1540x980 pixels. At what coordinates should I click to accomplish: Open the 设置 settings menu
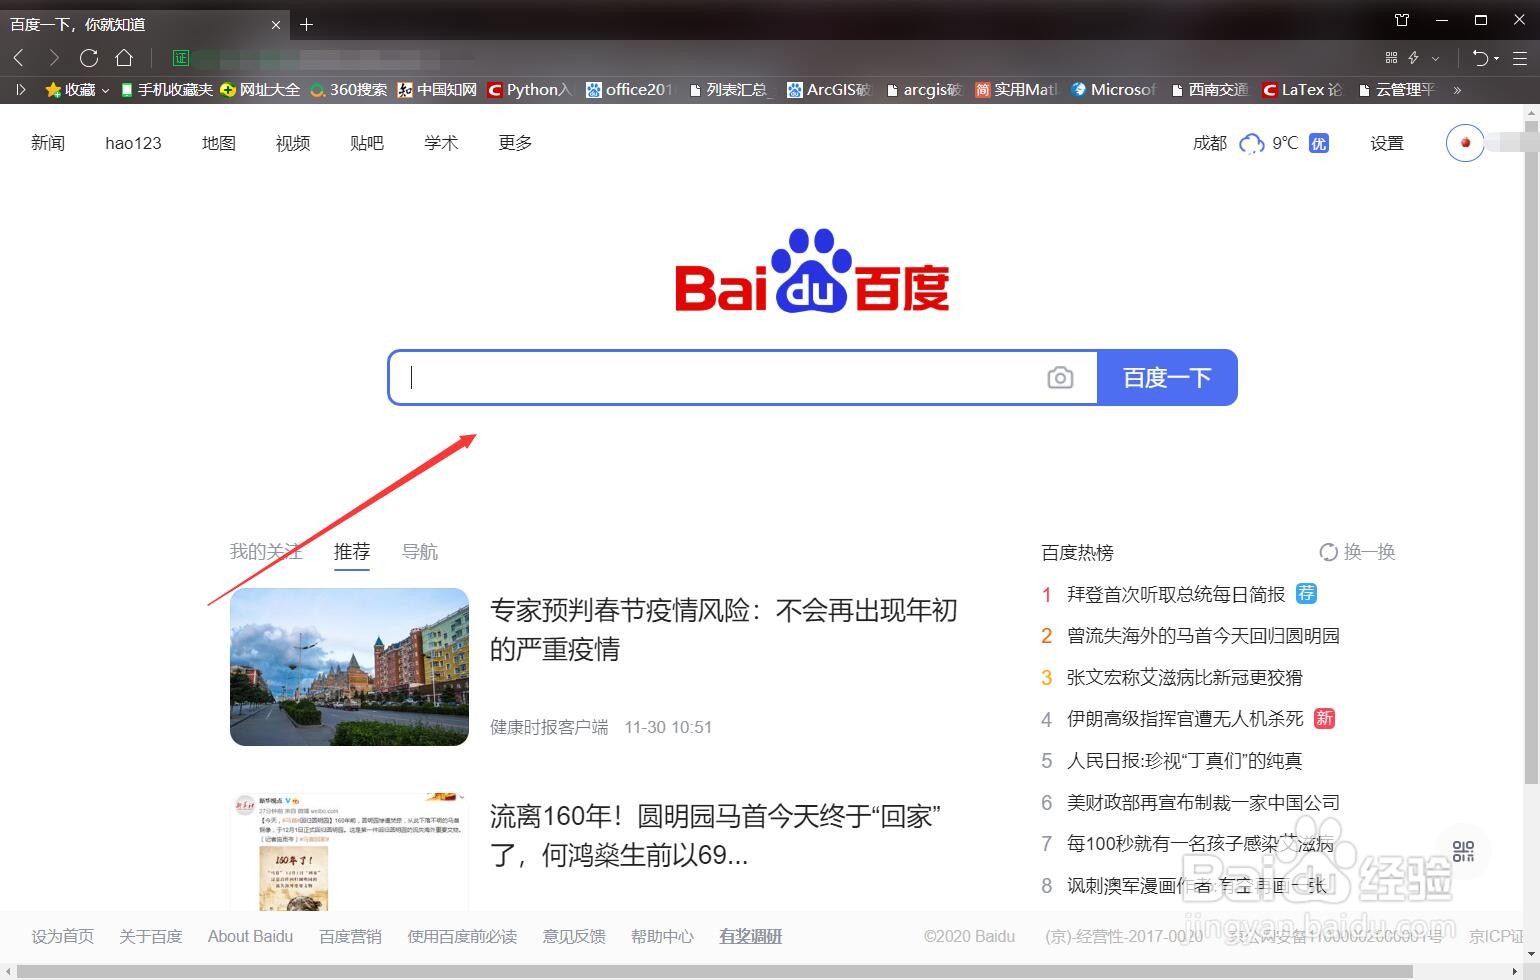[x=1387, y=143]
